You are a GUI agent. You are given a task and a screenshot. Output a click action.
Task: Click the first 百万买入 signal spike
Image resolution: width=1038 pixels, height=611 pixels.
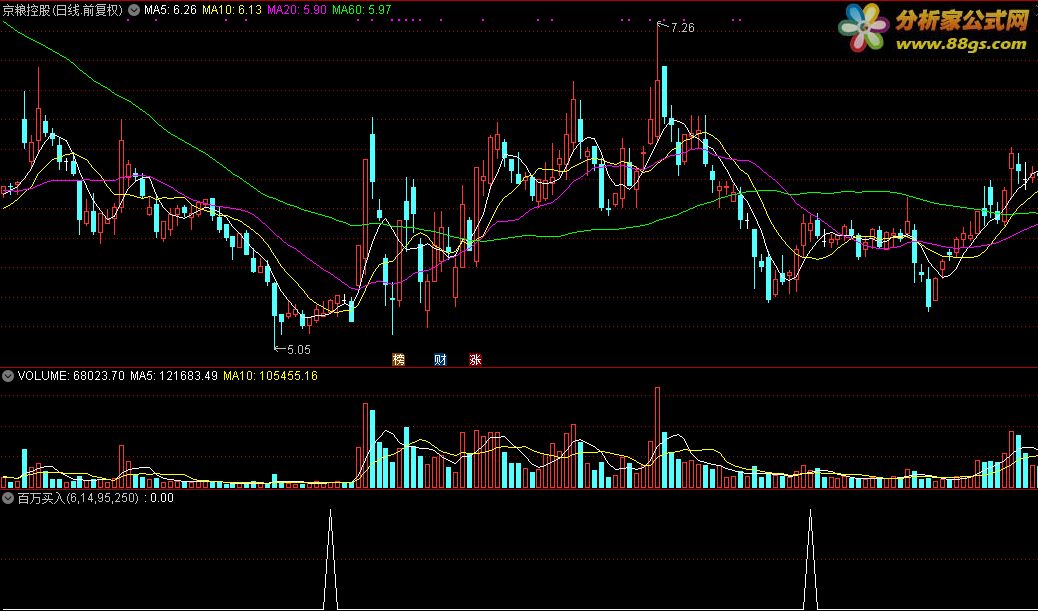tap(330, 559)
